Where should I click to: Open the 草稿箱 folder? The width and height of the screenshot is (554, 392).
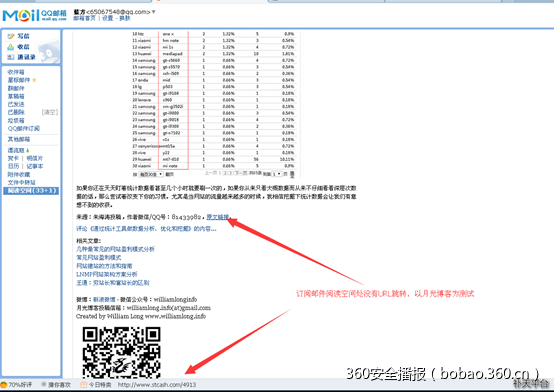[x=16, y=96]
